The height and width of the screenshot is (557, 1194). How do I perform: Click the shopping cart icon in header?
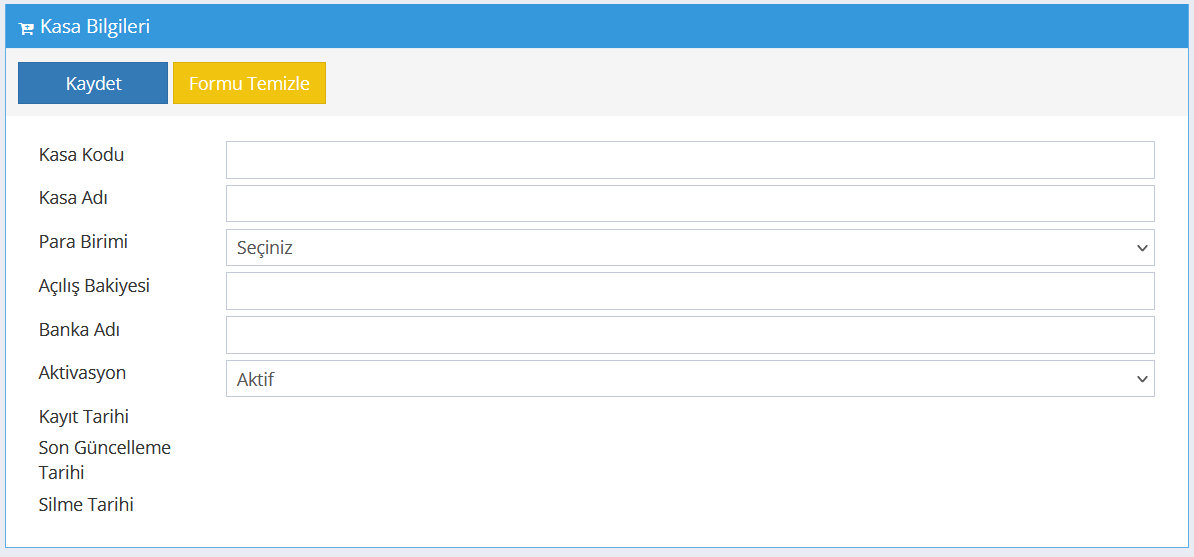[x=26, y=28]
